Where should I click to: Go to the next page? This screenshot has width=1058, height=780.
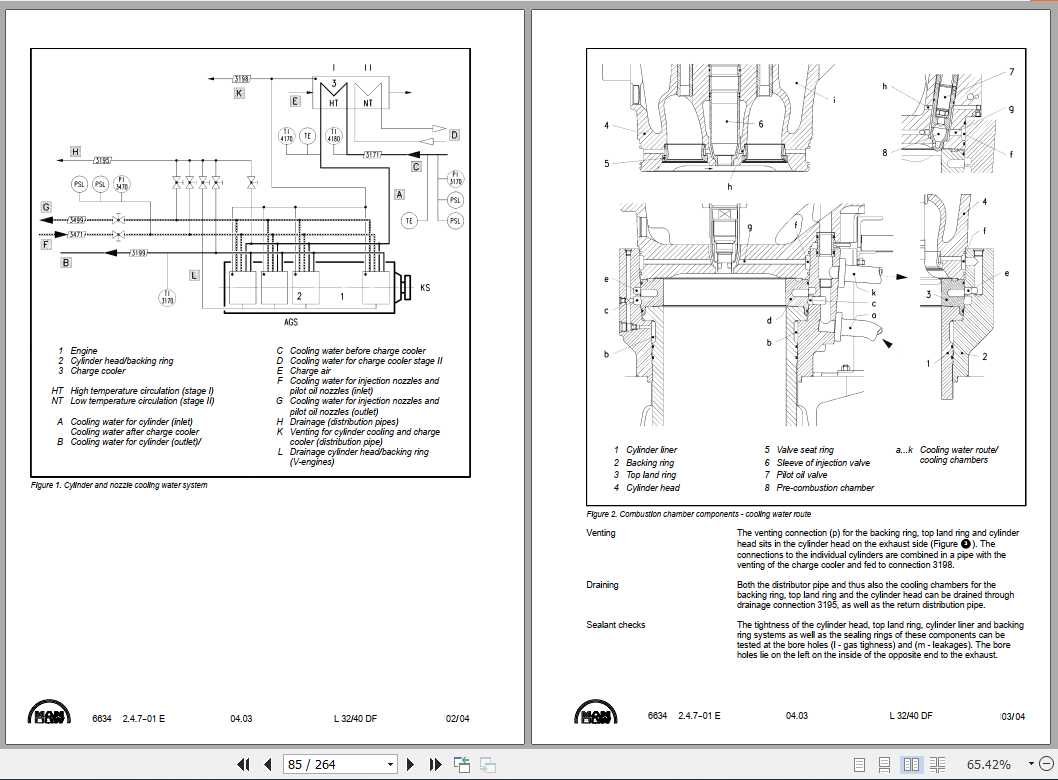[411, 763]
